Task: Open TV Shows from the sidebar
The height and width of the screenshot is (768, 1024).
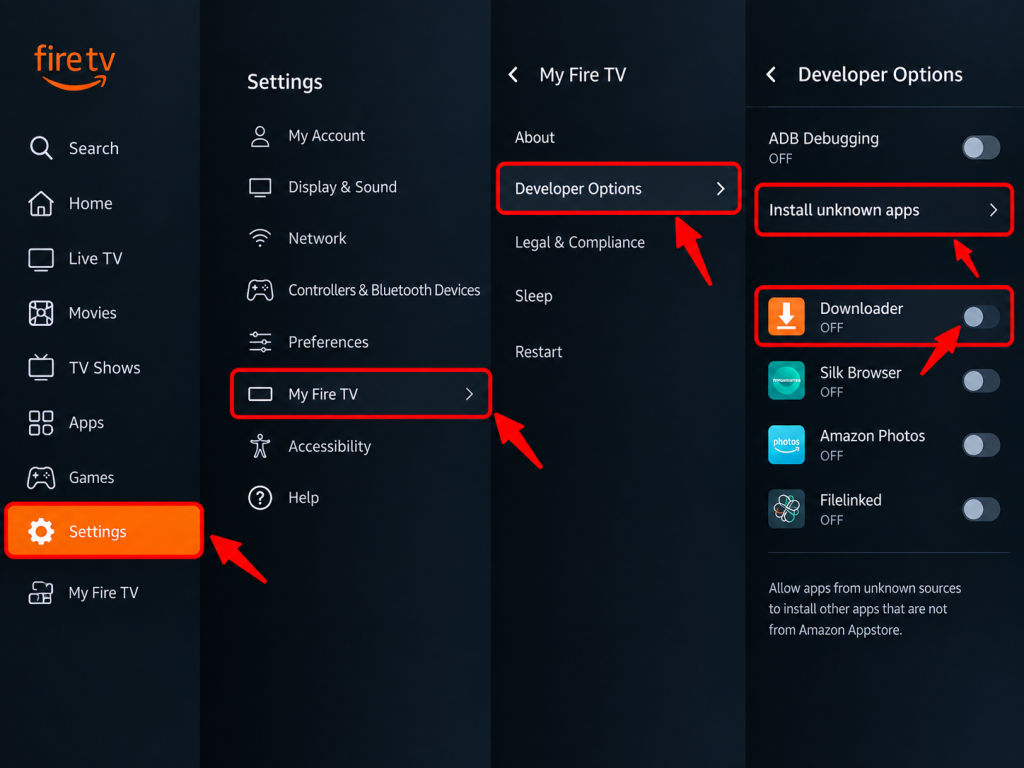Action: (x=104, y=368)
